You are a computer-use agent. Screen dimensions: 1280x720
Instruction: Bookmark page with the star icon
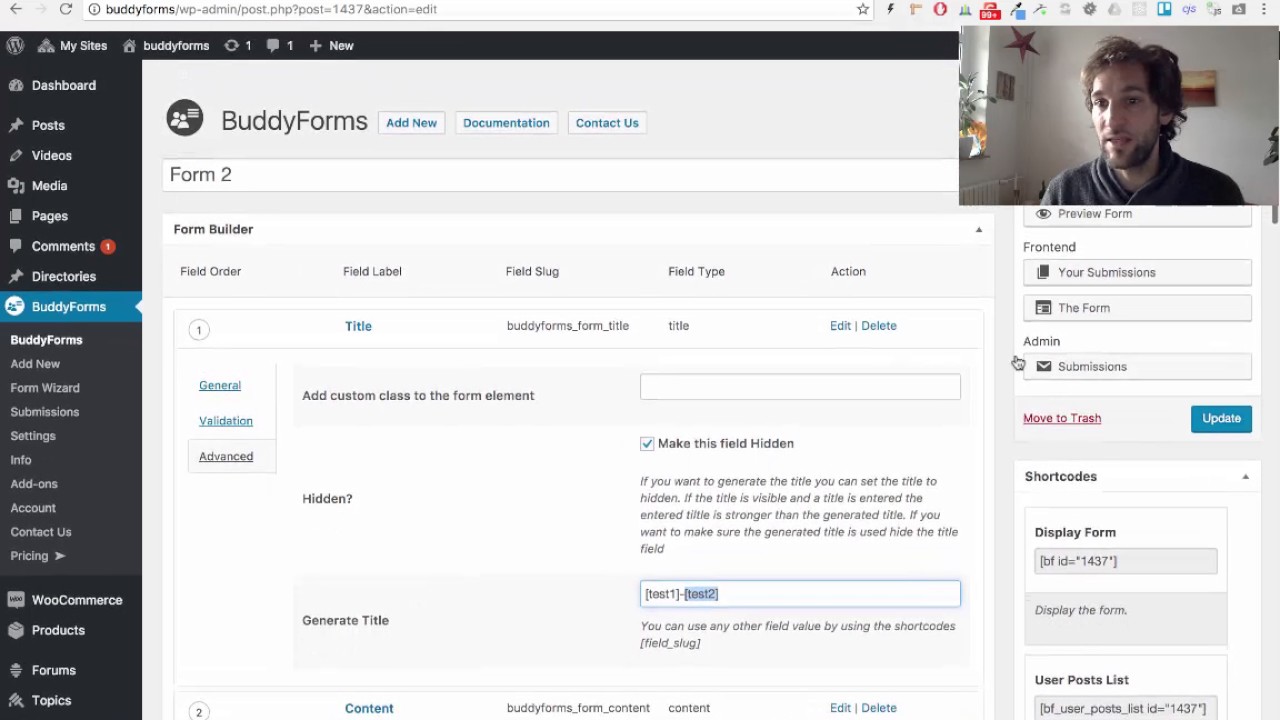[x=862, y=10]
